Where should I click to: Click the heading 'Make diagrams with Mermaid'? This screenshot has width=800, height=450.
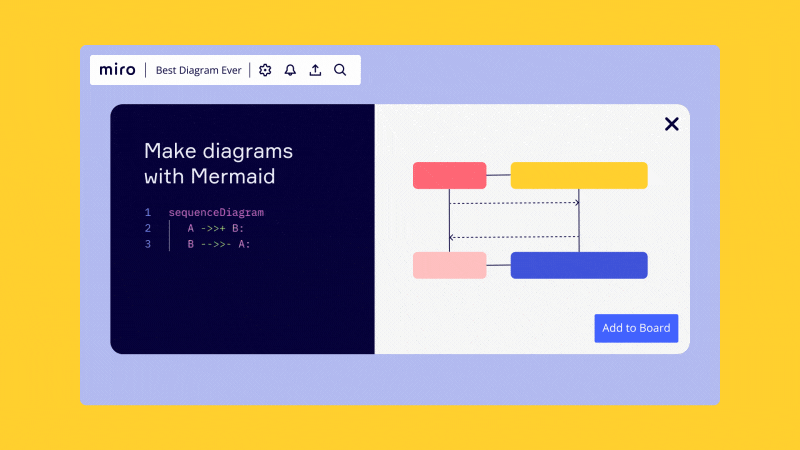[x=218, y=164]
